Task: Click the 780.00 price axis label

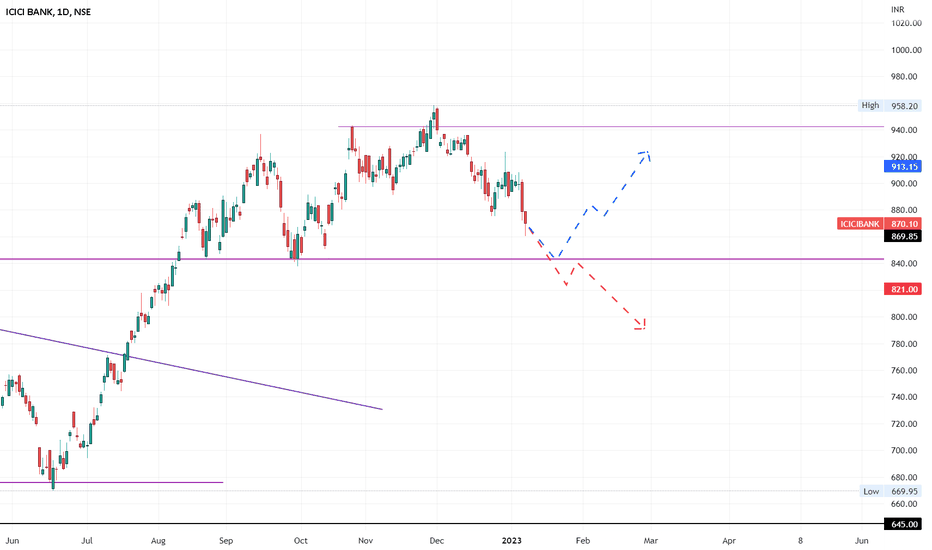Action: 906,344
